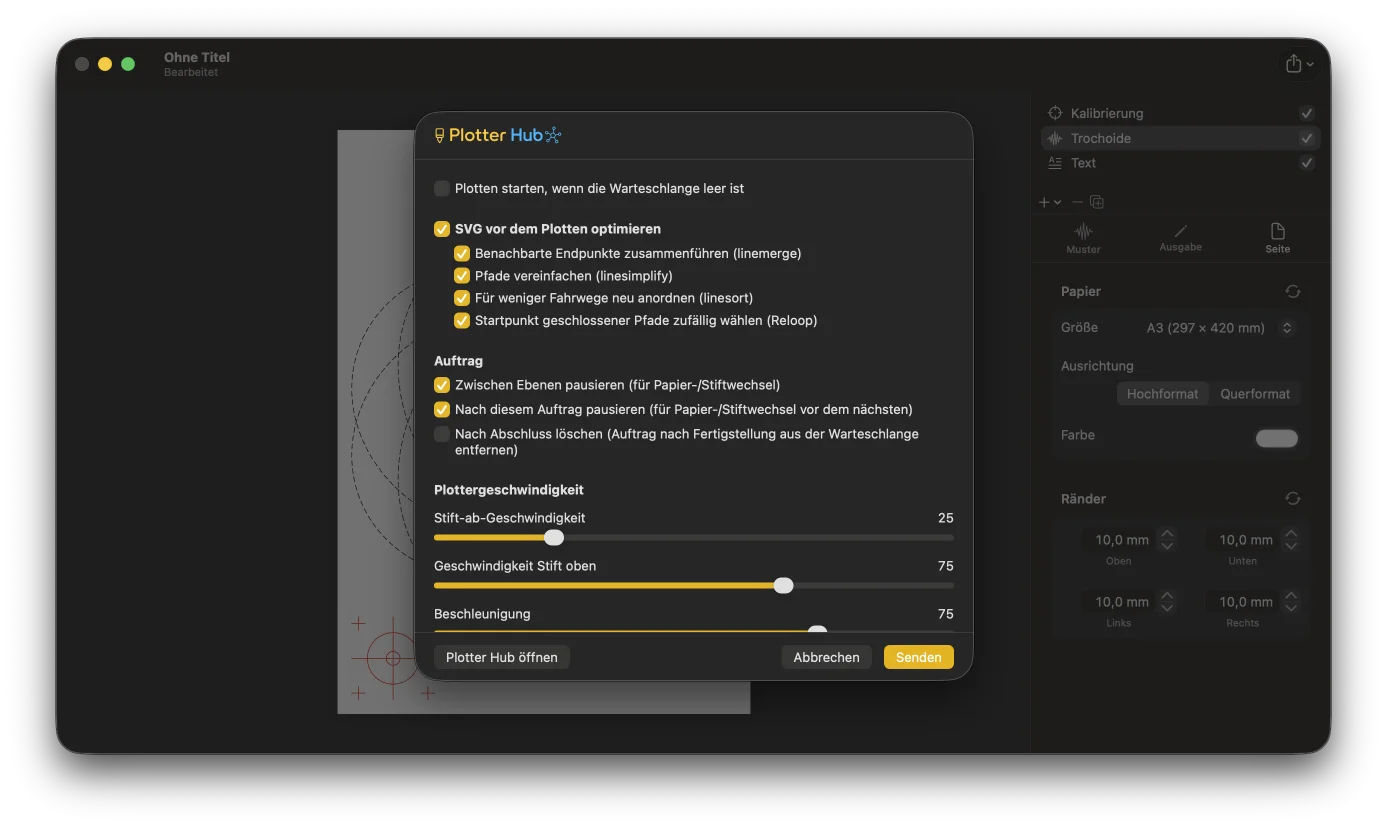Click the minus icon to remove a layer
The width and height of the screenshot is (1387, 828).
(1077, 202)
